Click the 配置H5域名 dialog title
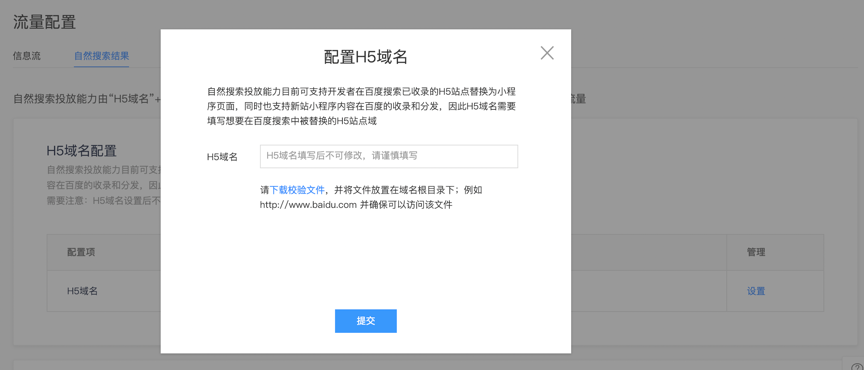Viewport: 864px width, 370px height. coord(365,57)
